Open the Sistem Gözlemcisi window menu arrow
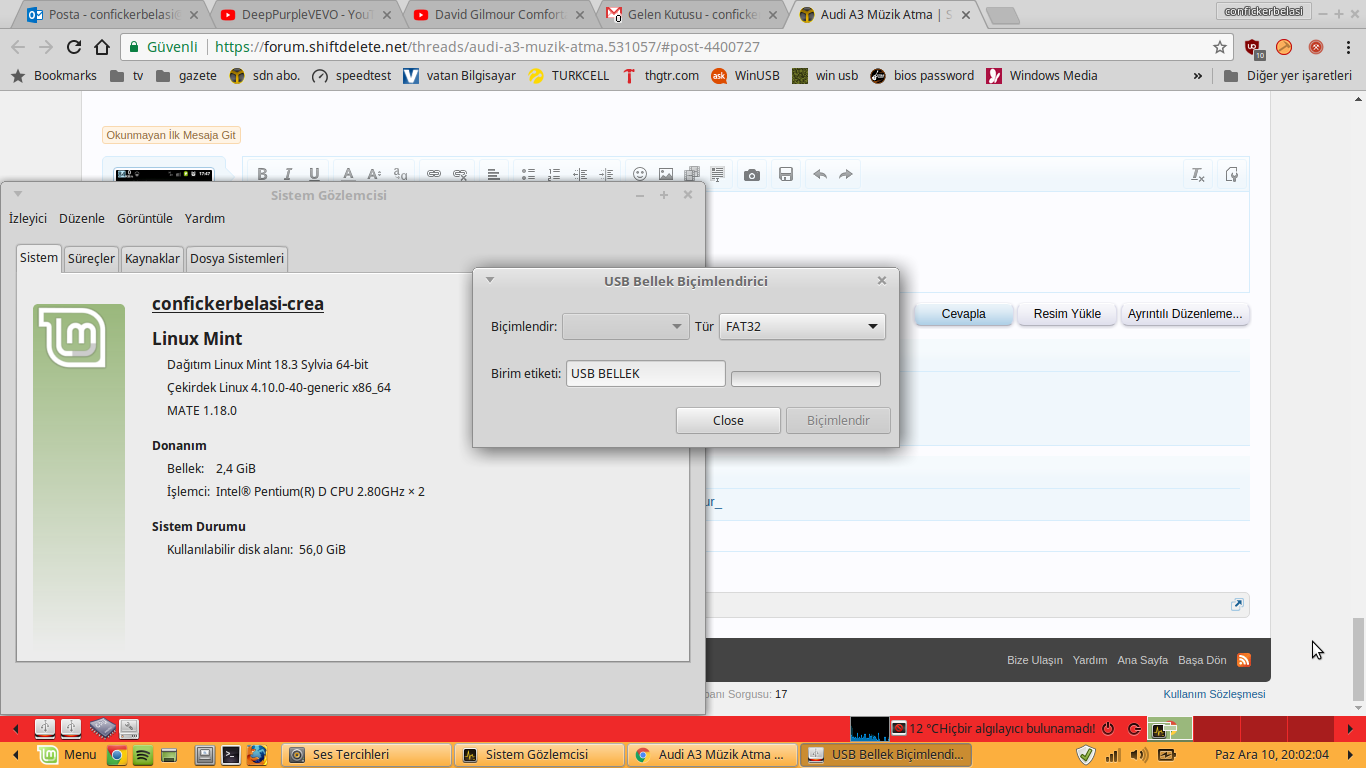Screen dimensions: 1366x768 point(17,195)
